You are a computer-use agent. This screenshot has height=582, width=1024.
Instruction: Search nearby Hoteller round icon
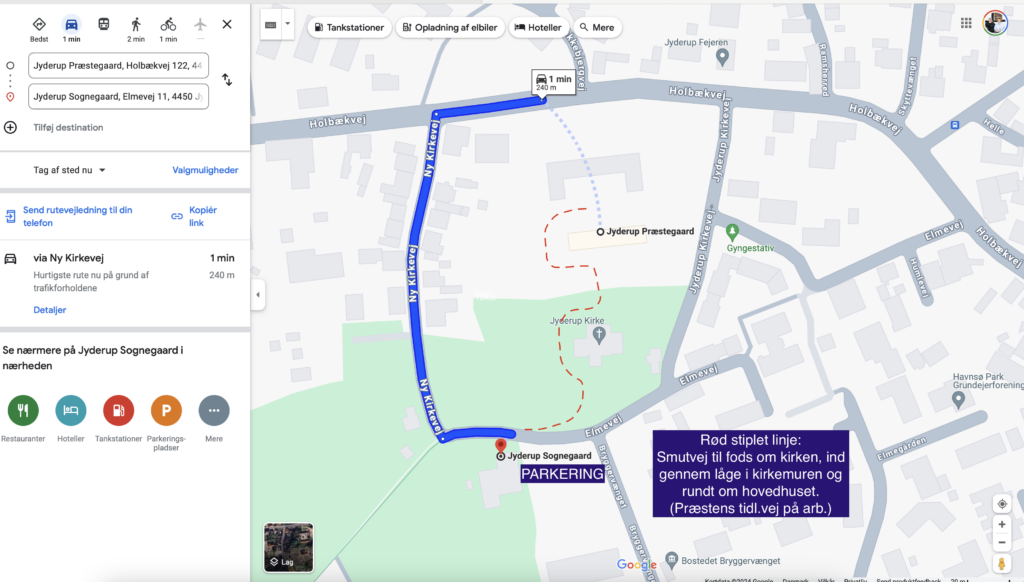click(x=71, y=410)
